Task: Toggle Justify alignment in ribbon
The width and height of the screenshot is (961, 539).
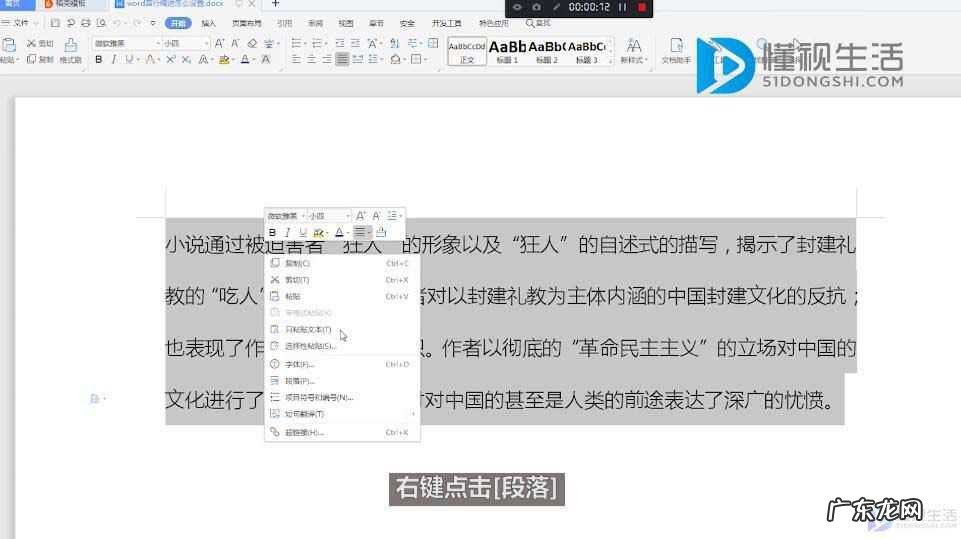Action: click(x=342, y=59)
